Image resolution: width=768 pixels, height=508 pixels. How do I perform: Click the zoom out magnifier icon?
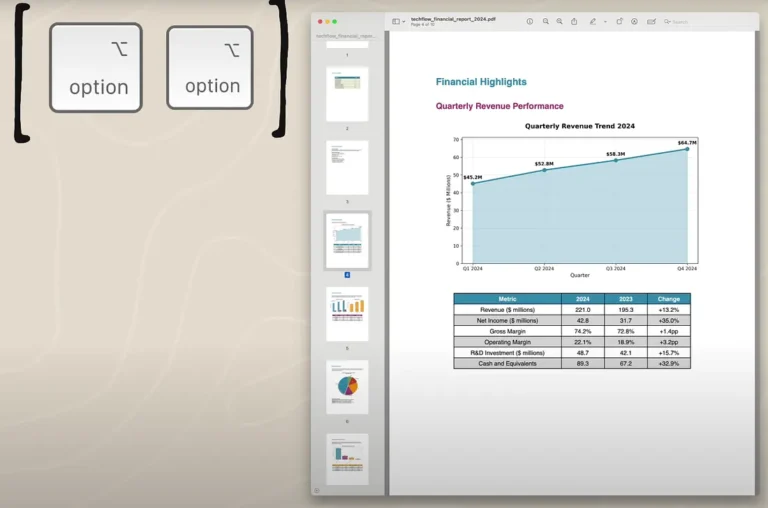(545, 22)
